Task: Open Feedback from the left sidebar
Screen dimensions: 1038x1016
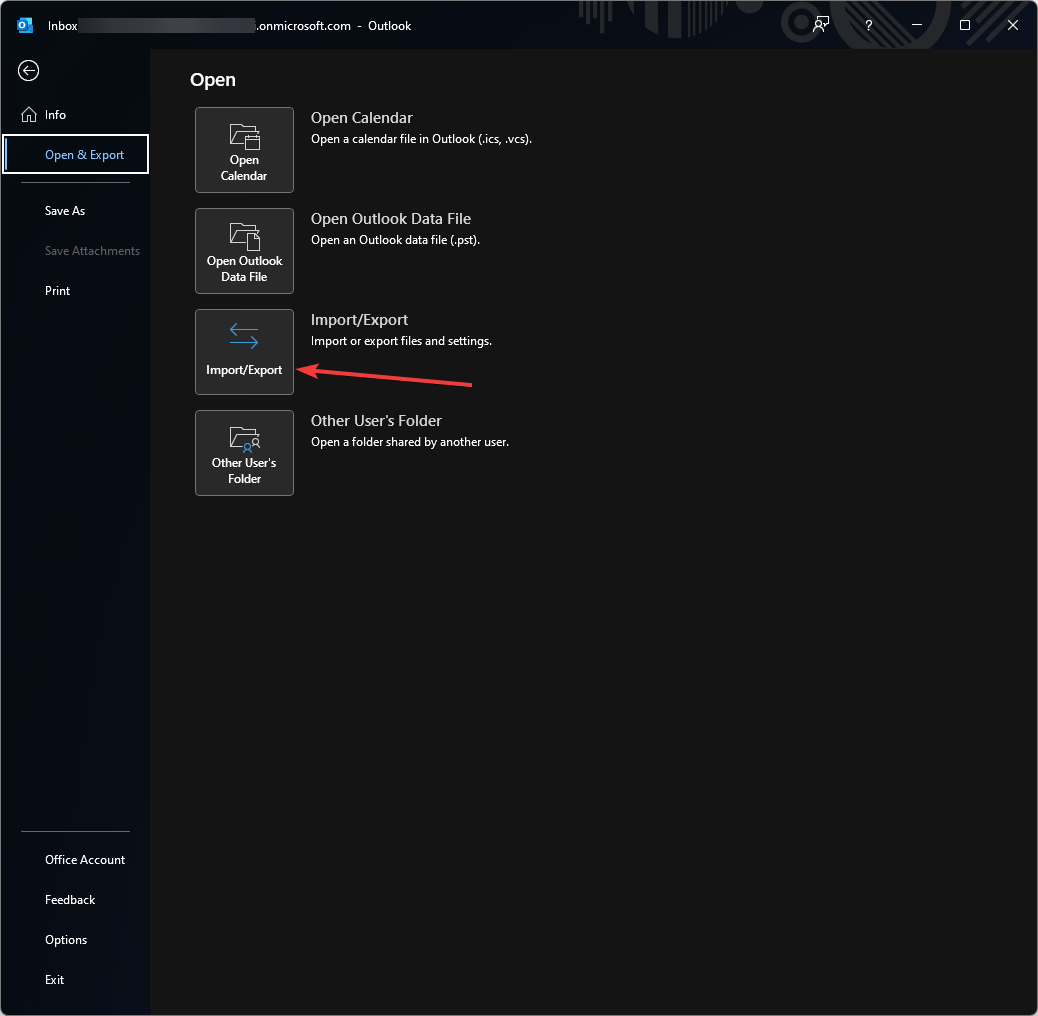Action: pos(70,900)
